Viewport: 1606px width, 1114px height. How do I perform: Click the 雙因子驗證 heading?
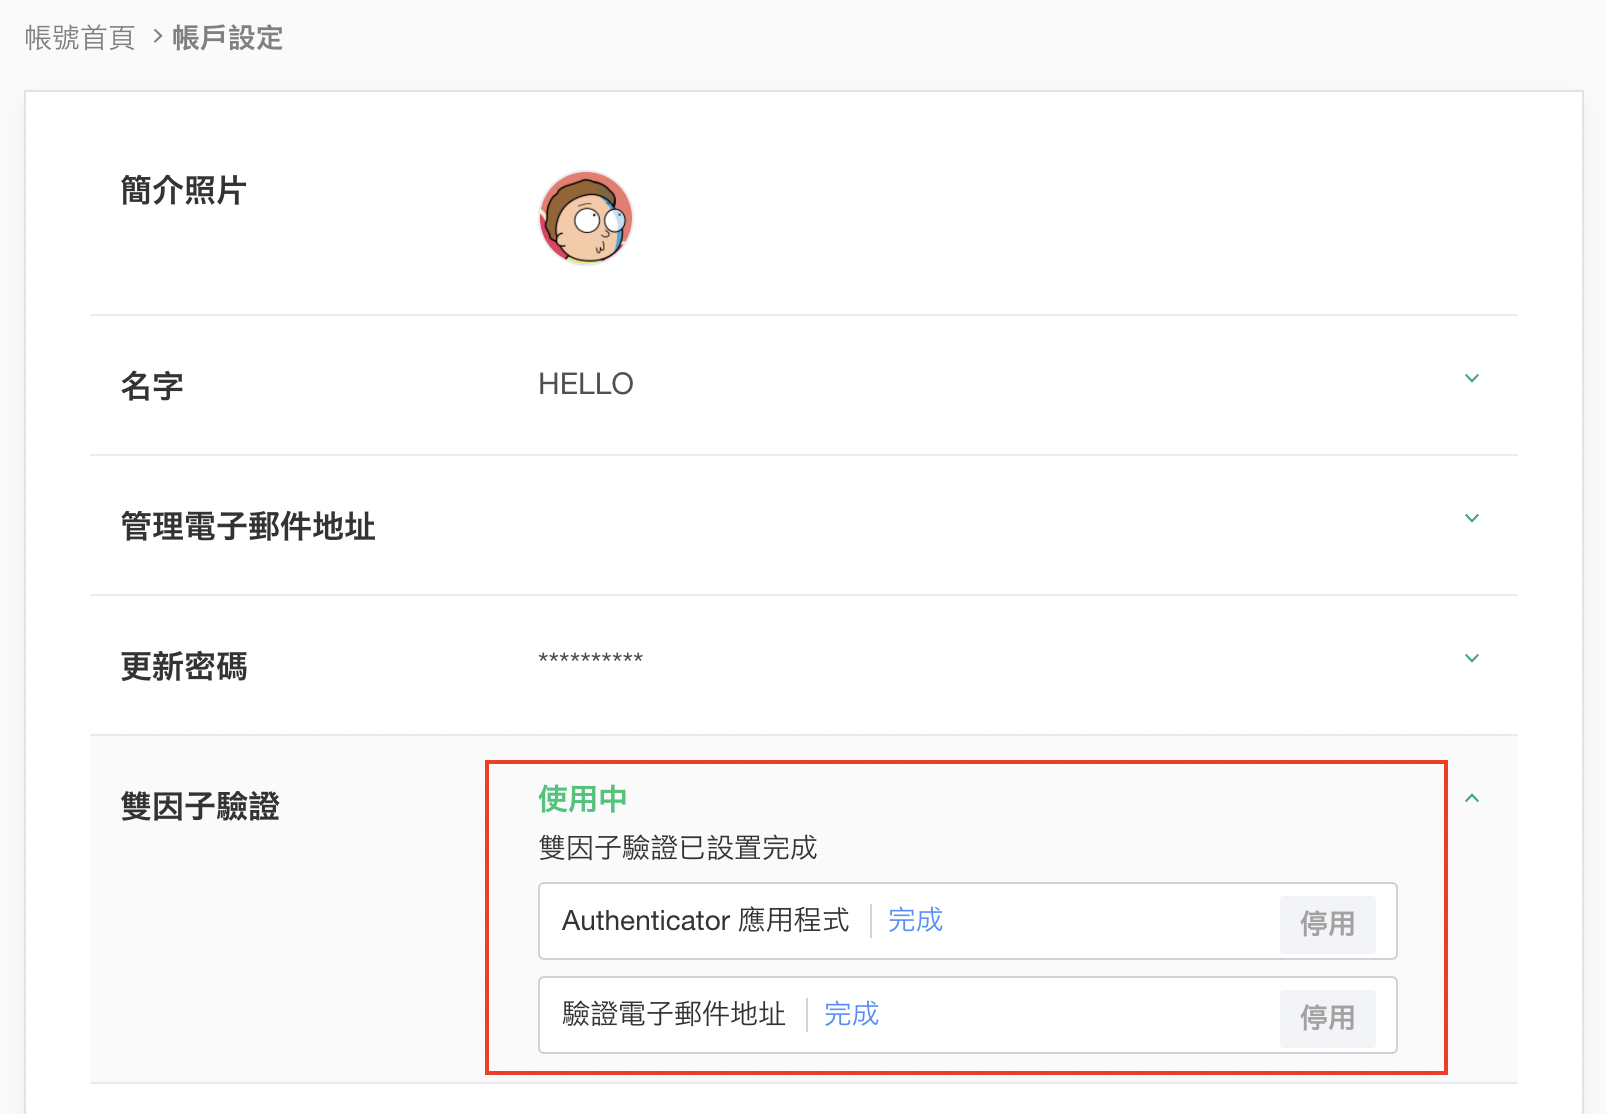[200, 806]
